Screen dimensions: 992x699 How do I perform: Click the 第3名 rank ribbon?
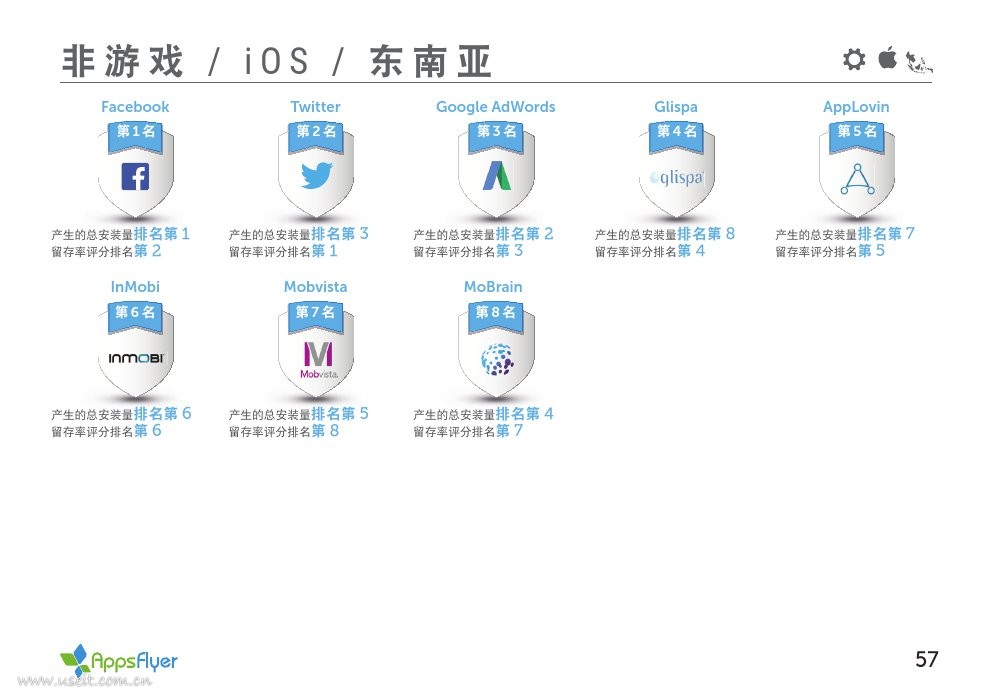[x=497, y=137]
